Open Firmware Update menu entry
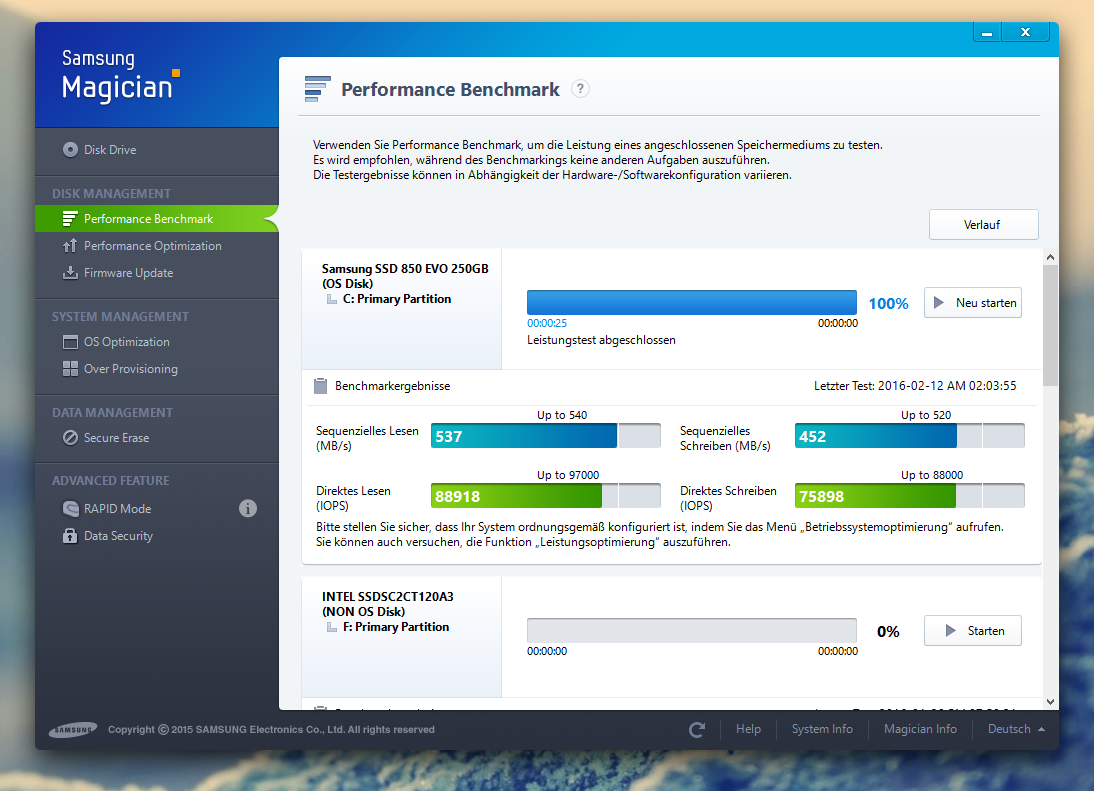Image resolution: width=1094 pixels, height=791 pixels. (128, 273)
